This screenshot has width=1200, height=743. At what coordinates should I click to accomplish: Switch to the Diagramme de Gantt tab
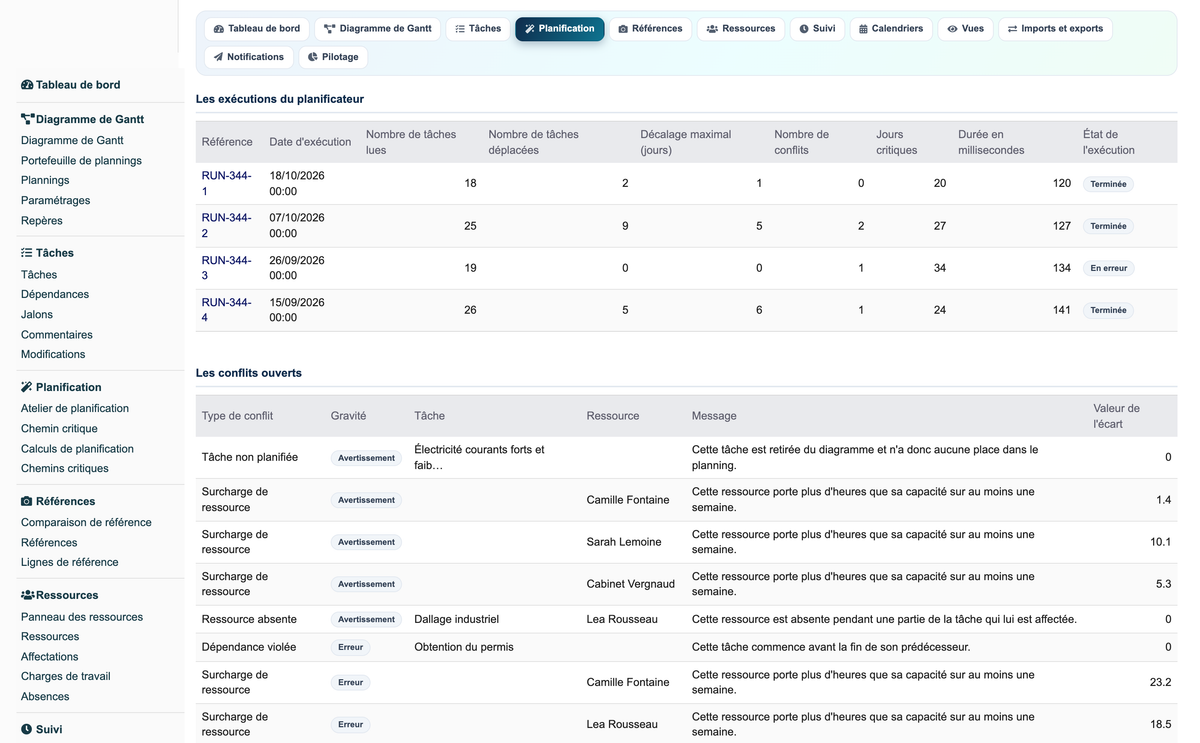377,29
